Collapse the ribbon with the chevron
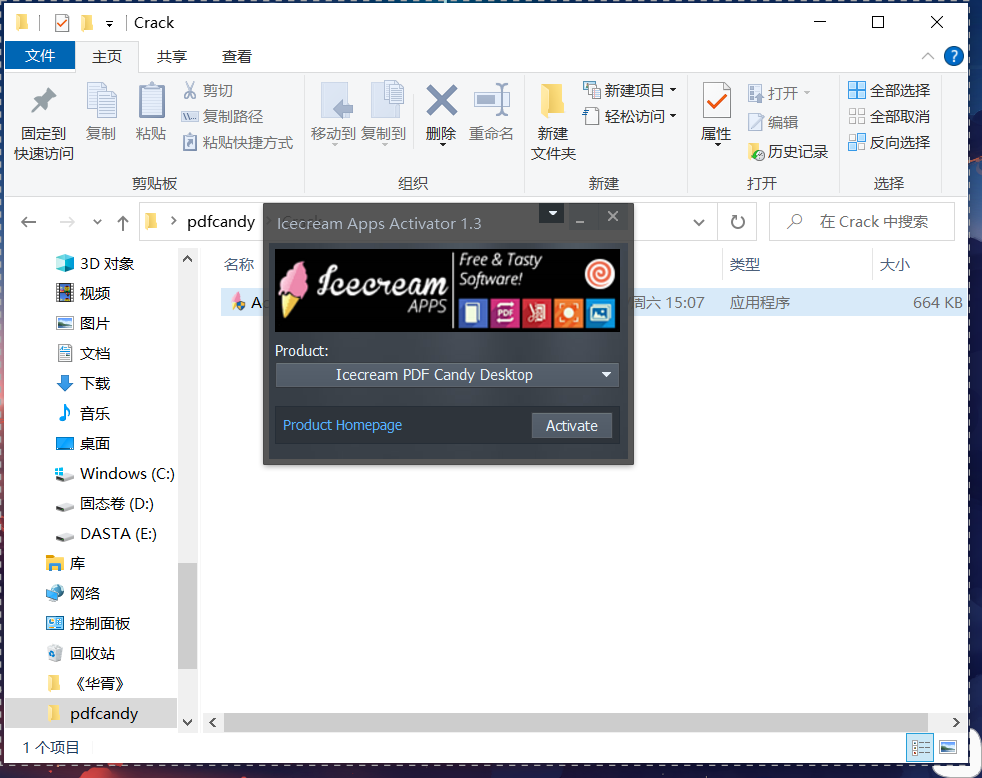The height and width of the screenshot is (778, 982). click(928, 56)
